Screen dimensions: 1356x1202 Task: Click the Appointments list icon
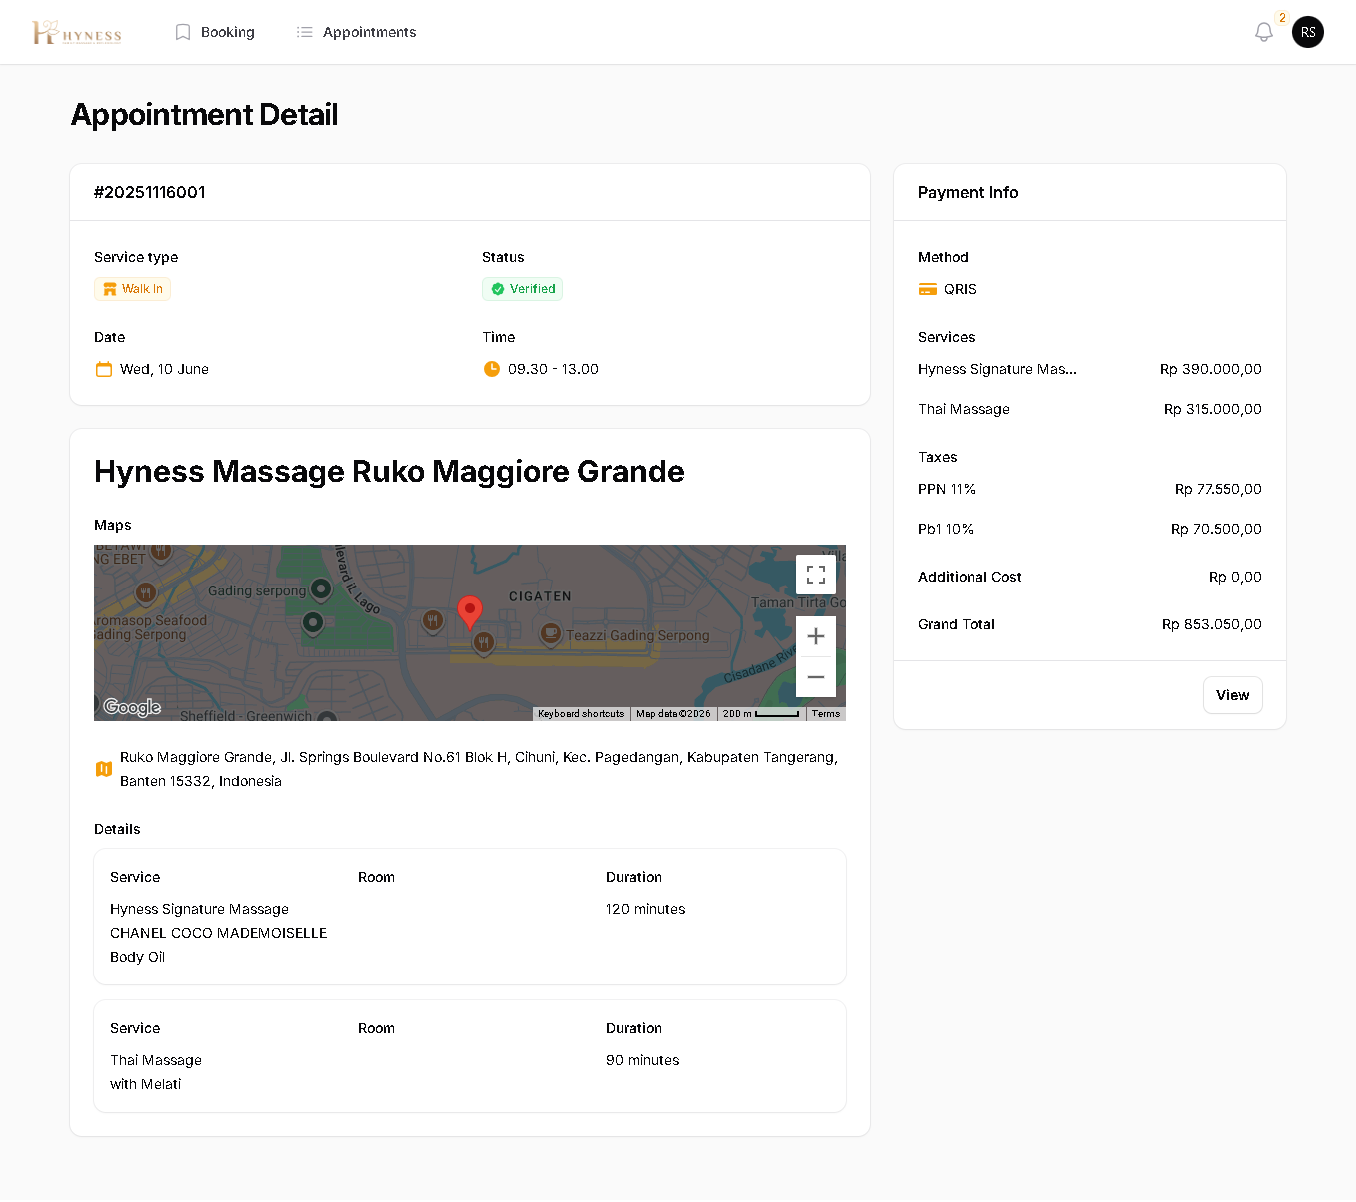[x=305, y=32]
